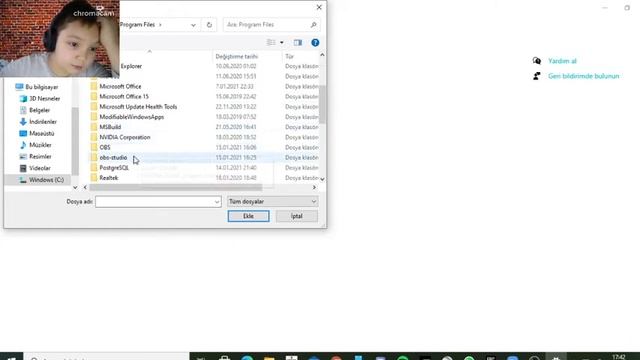The height and width of the screenshot is (360, 640).
Task: Select the Microsoft Update Health Tools folder icon
Action: [x=94, y=107]
